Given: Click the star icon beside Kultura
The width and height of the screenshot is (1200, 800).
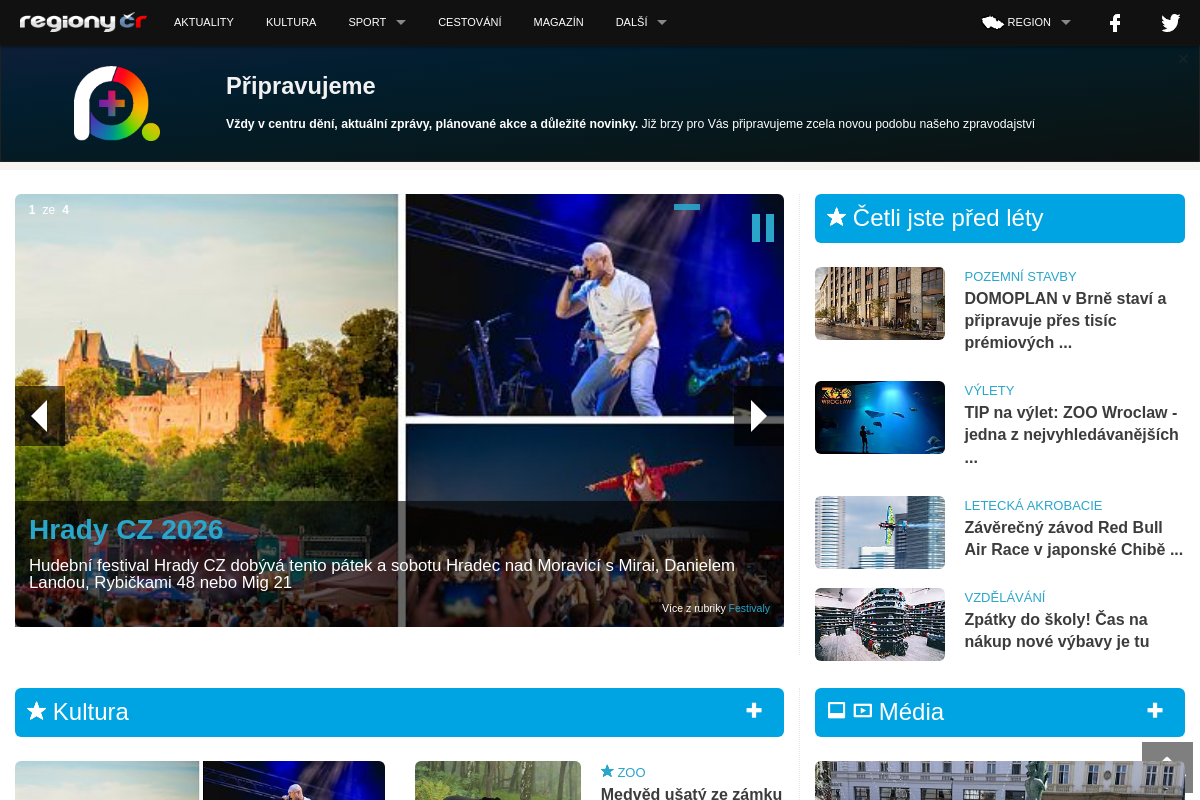Looking at the screenshot, I should pyautogui.click(x=37, y=711).
